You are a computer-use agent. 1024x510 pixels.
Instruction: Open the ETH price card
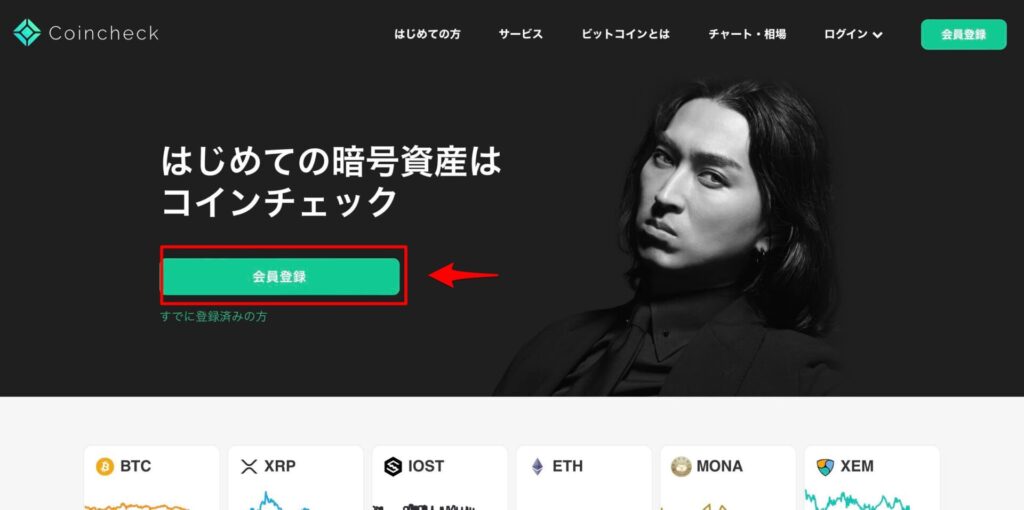coord(584,478)
